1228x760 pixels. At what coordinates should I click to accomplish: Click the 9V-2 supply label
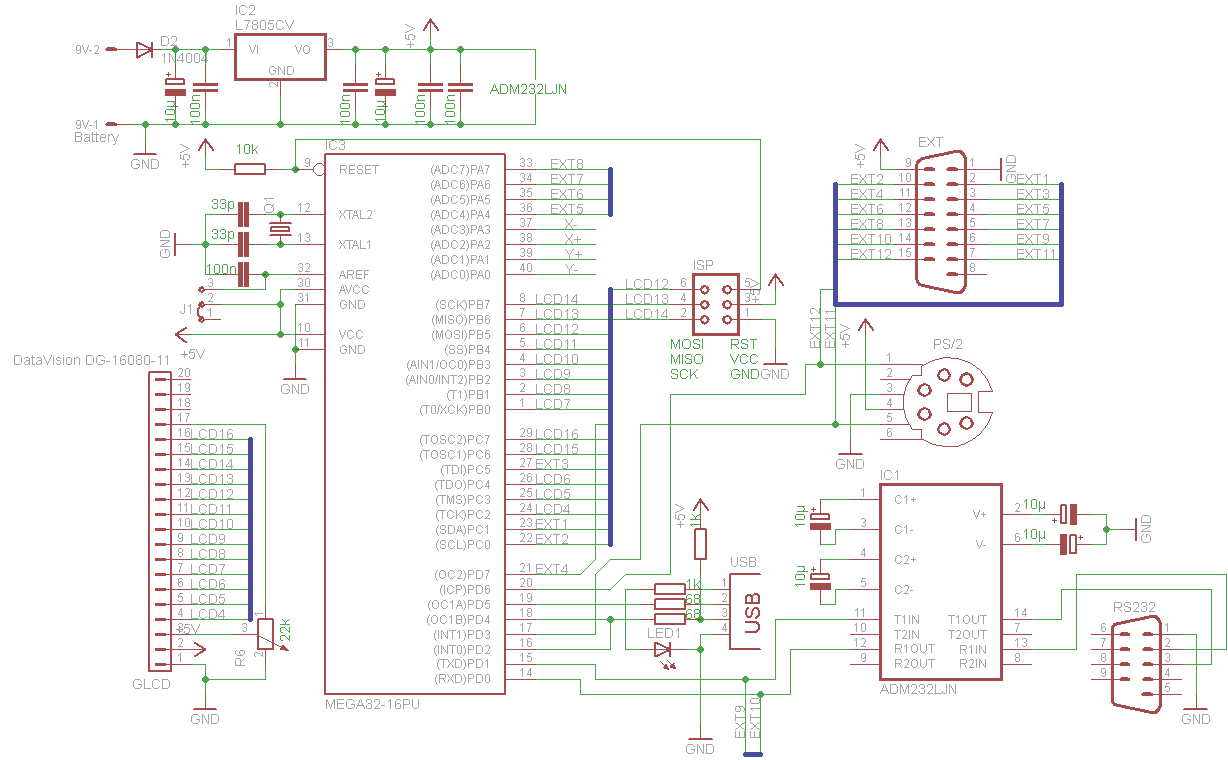(88, 49)
